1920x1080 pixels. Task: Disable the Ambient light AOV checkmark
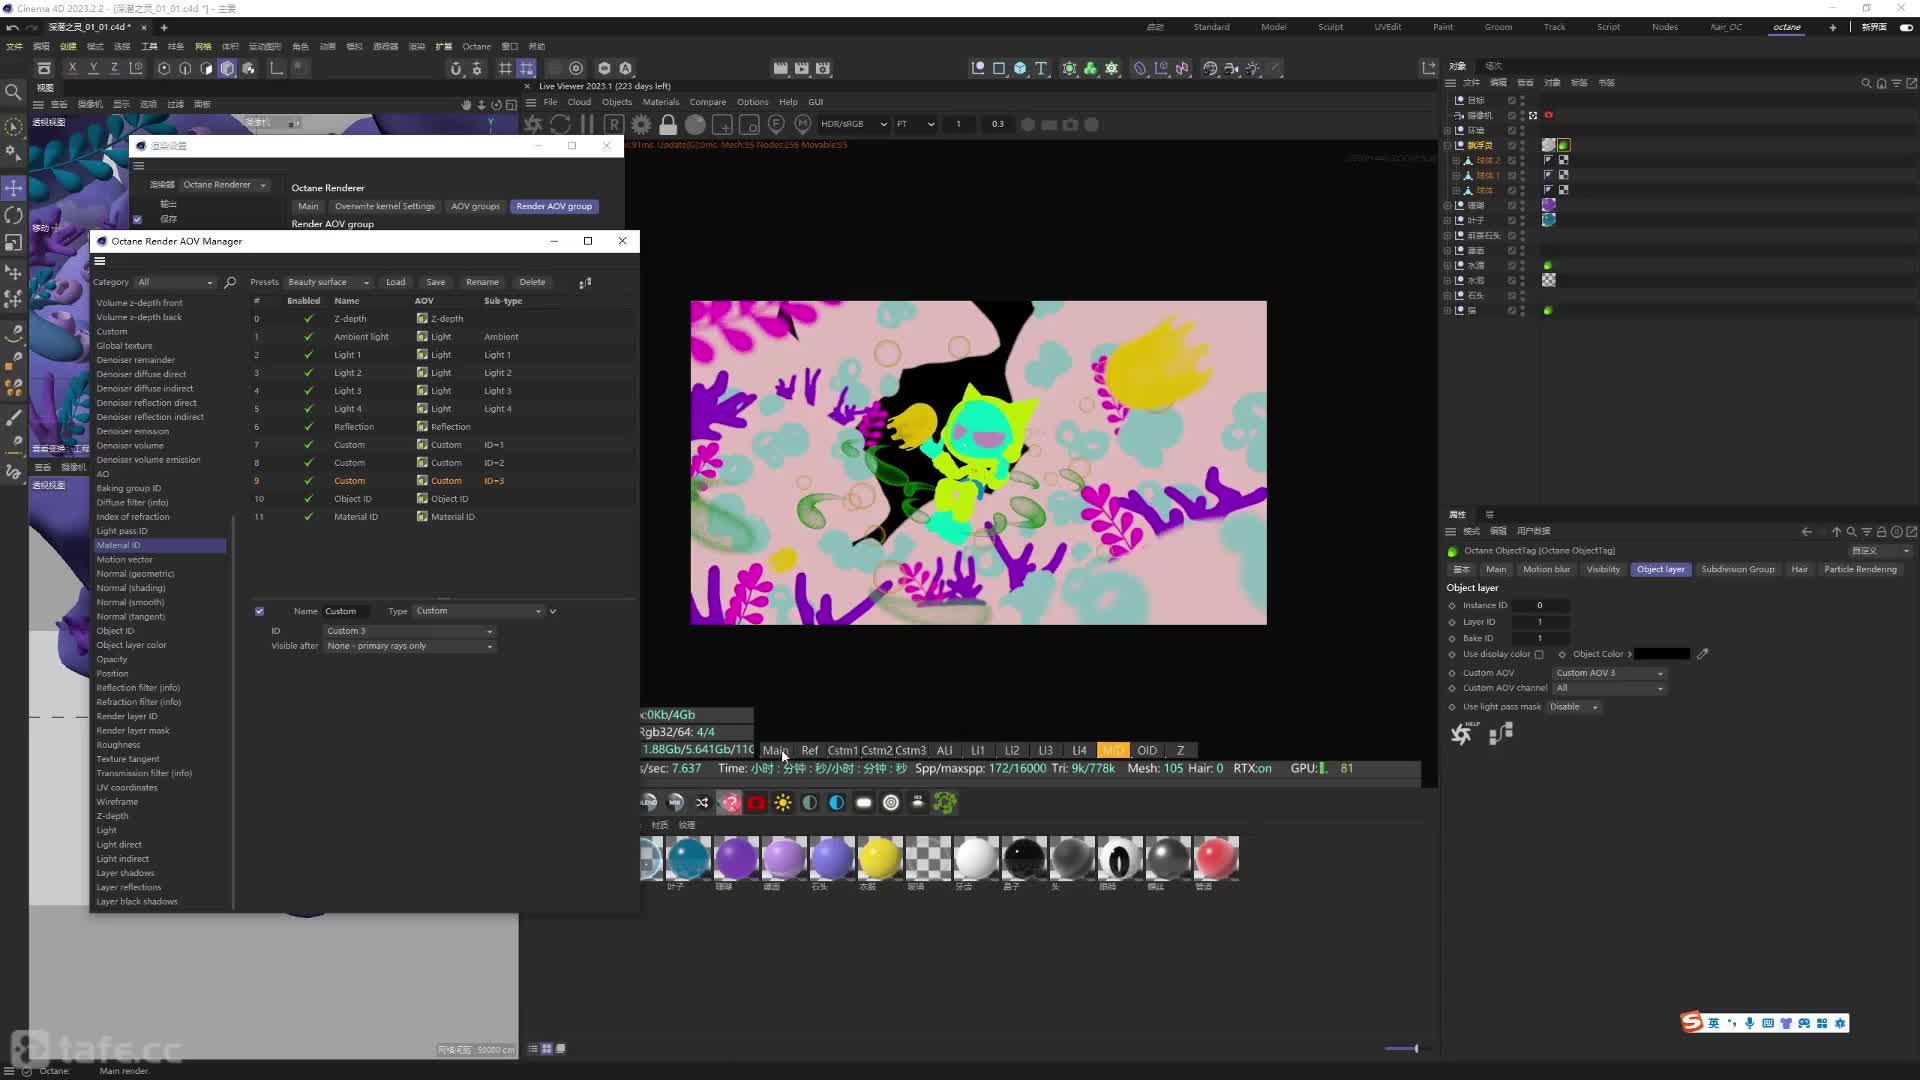pos(308,336)
